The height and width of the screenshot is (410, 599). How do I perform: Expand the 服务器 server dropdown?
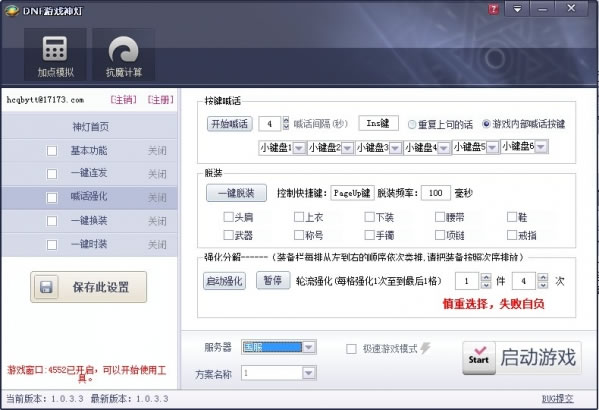coord(309,347)
